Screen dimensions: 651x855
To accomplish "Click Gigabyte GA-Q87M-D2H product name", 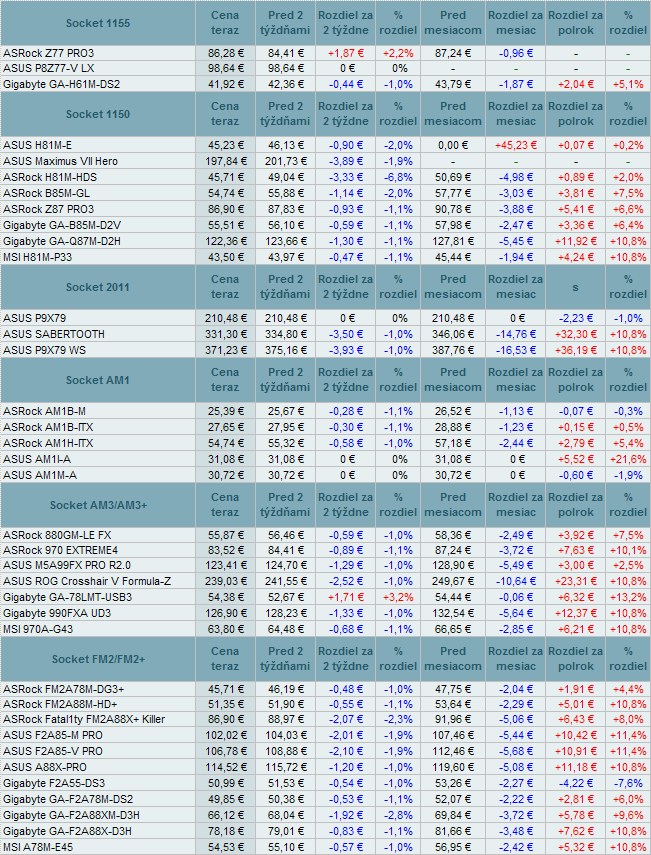I will 62,241.
